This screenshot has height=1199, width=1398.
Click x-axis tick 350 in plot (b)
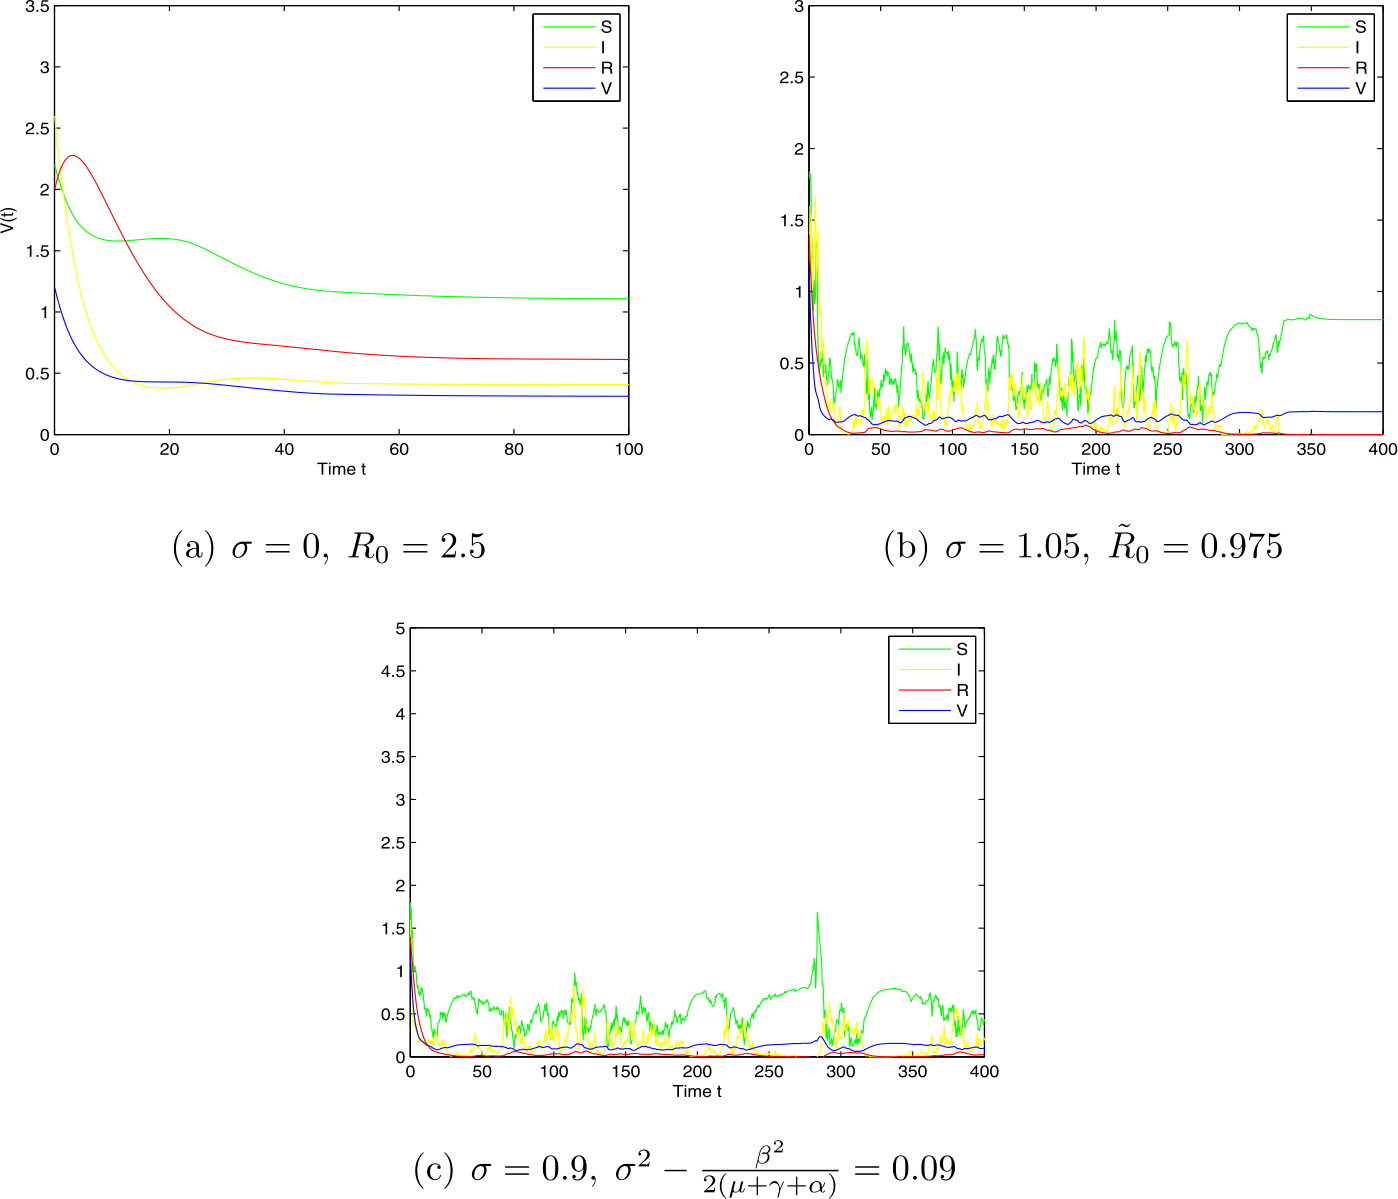[1311, 449]
